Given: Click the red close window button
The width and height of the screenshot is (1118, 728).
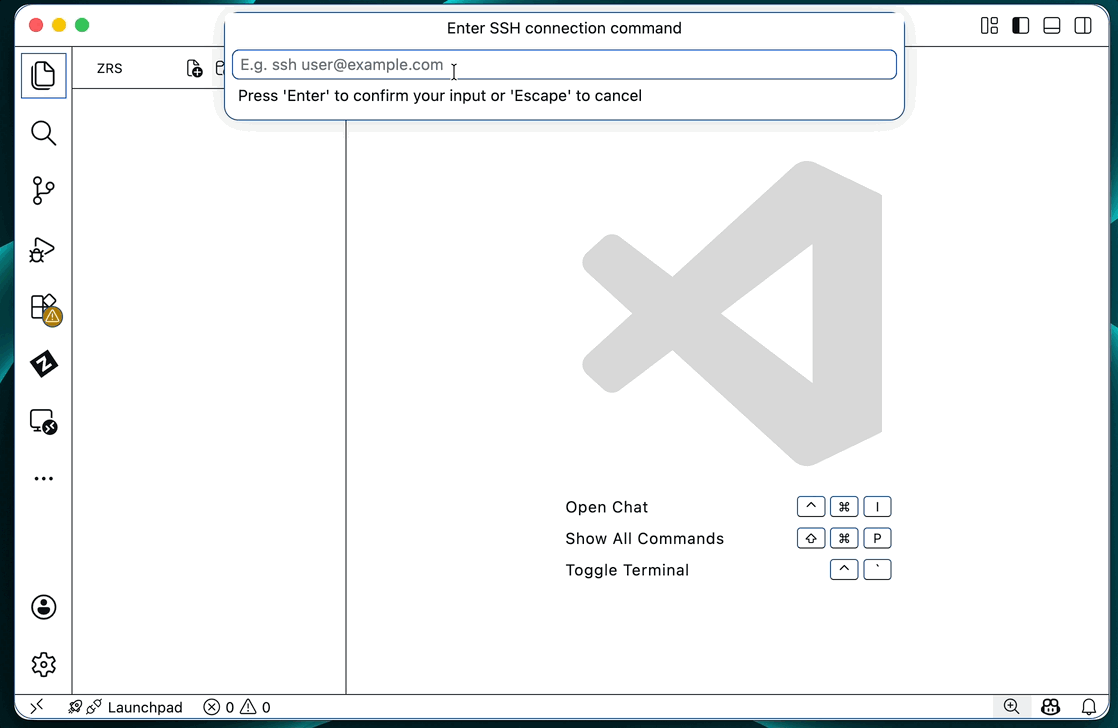Looking at the screenshot, I should [36, 26].
